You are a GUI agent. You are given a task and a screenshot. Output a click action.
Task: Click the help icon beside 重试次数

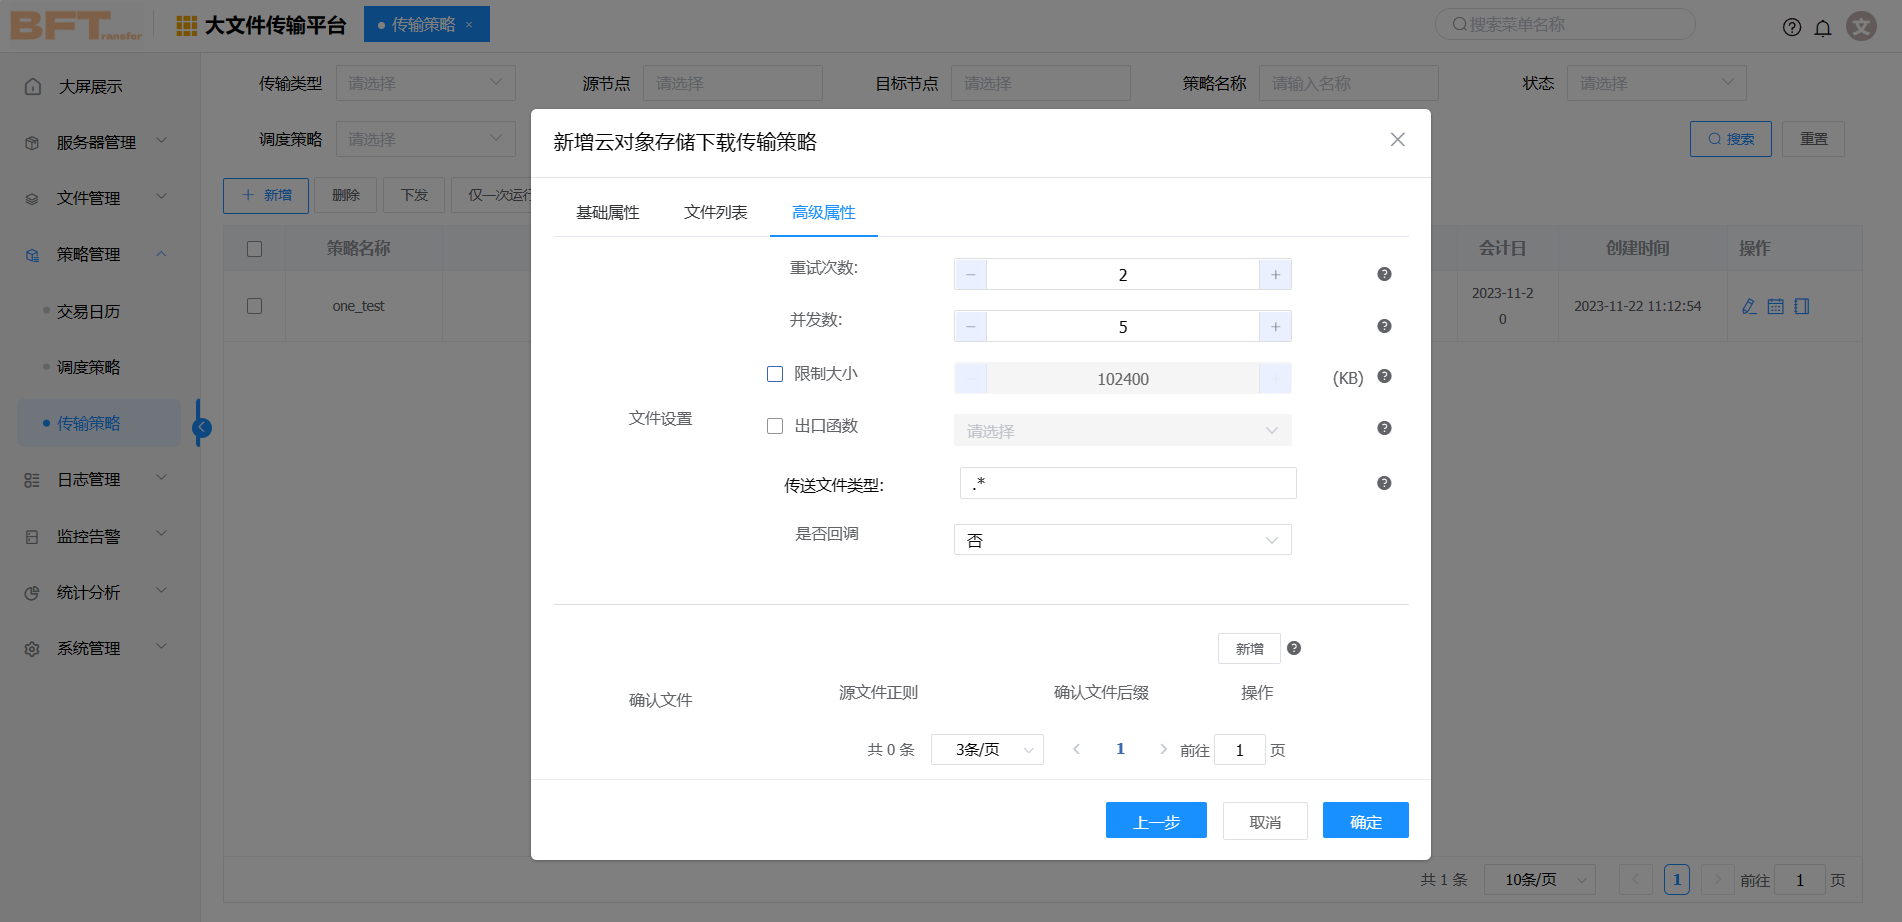click(1384, 274)
